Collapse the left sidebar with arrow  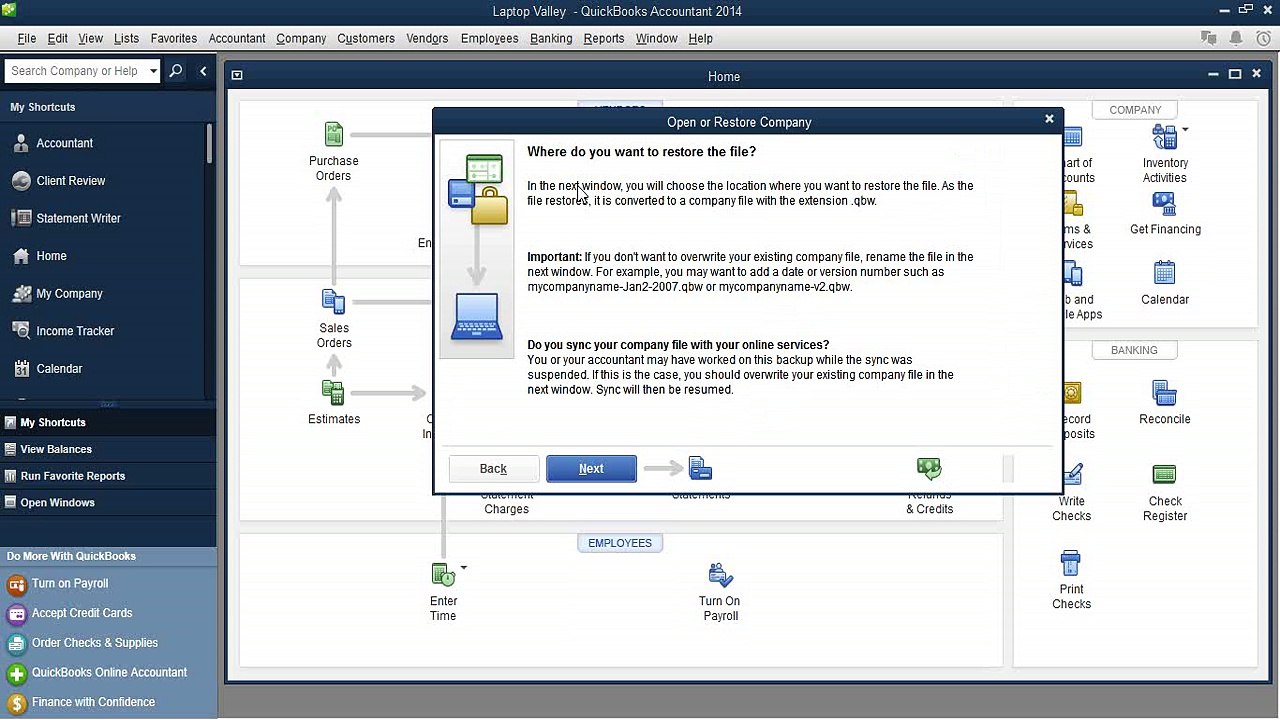point(203,71)
